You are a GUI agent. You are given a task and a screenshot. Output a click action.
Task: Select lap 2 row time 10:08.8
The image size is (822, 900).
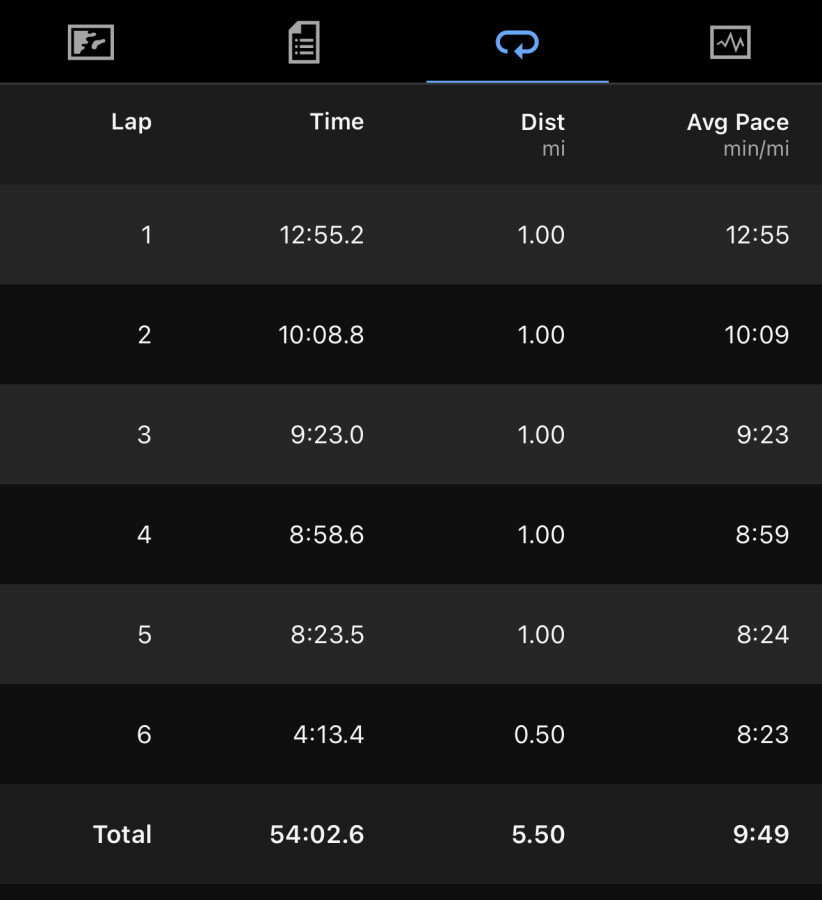coord(321,335)
